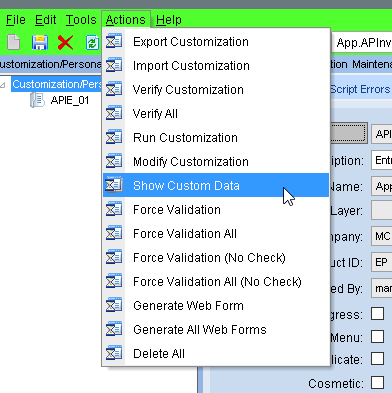The image size is (392, 393).
Task: Select Generate All Web Forms
Action: (x=216, y=330)
